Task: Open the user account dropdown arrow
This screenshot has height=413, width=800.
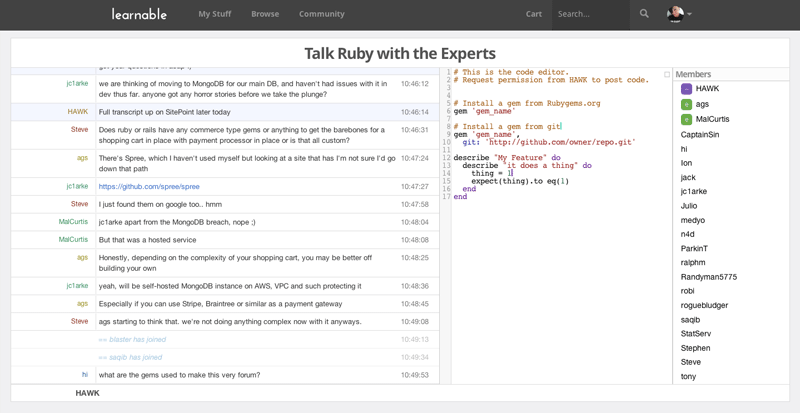Action: pyautogui.click(x=690, y=15)
